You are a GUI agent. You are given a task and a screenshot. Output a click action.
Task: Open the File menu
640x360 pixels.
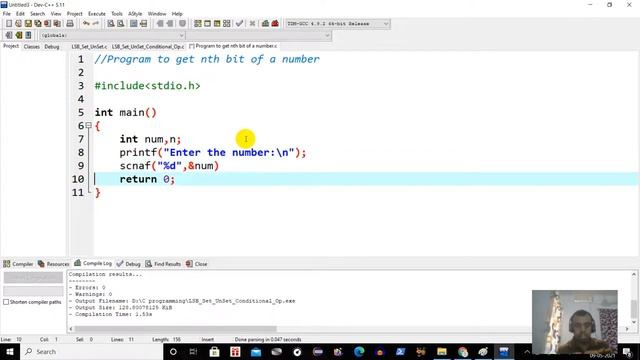[7, 14]
